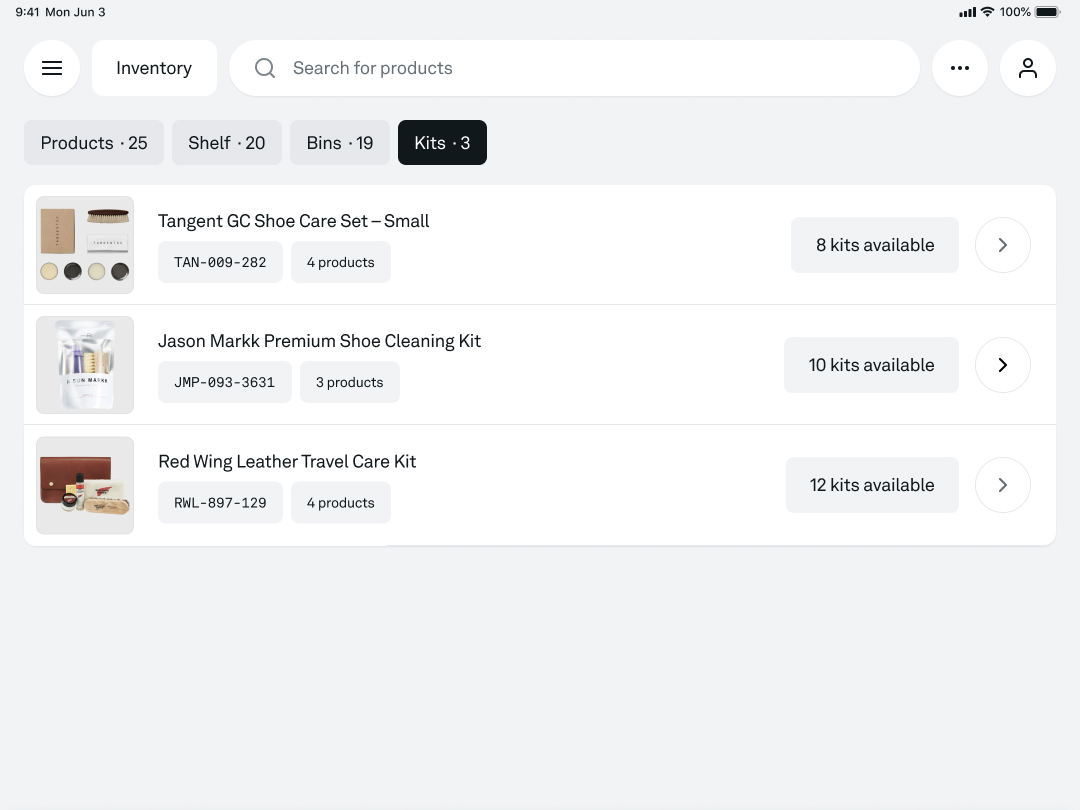Tap the cellular signal bars icon
The image size is (1080, 810).
pos(967,12)
